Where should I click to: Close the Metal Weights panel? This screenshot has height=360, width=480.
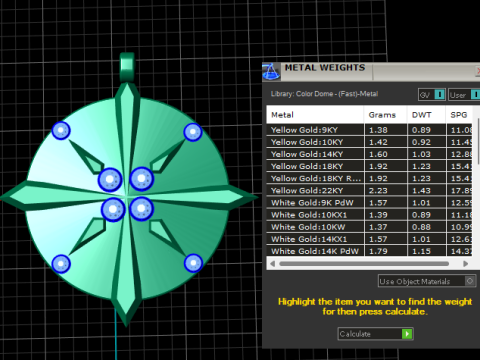coord(477,71)
